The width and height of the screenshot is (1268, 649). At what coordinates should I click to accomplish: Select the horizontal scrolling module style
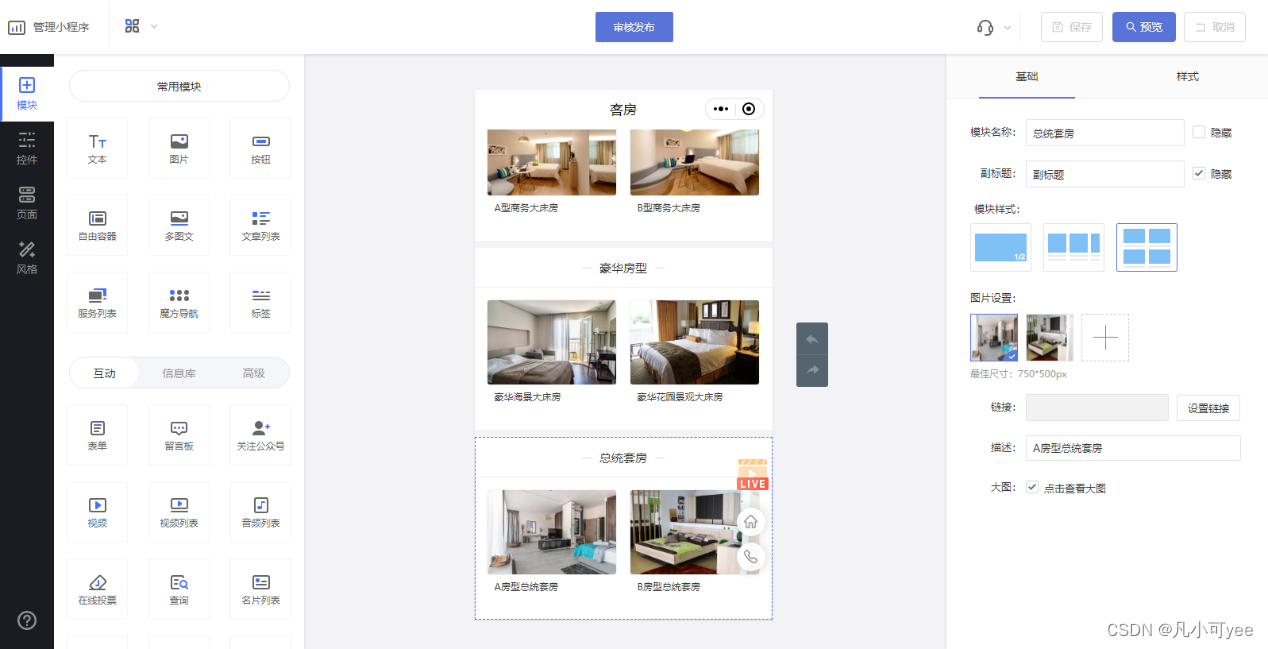pyautogui.click(x=1073, y=247)
